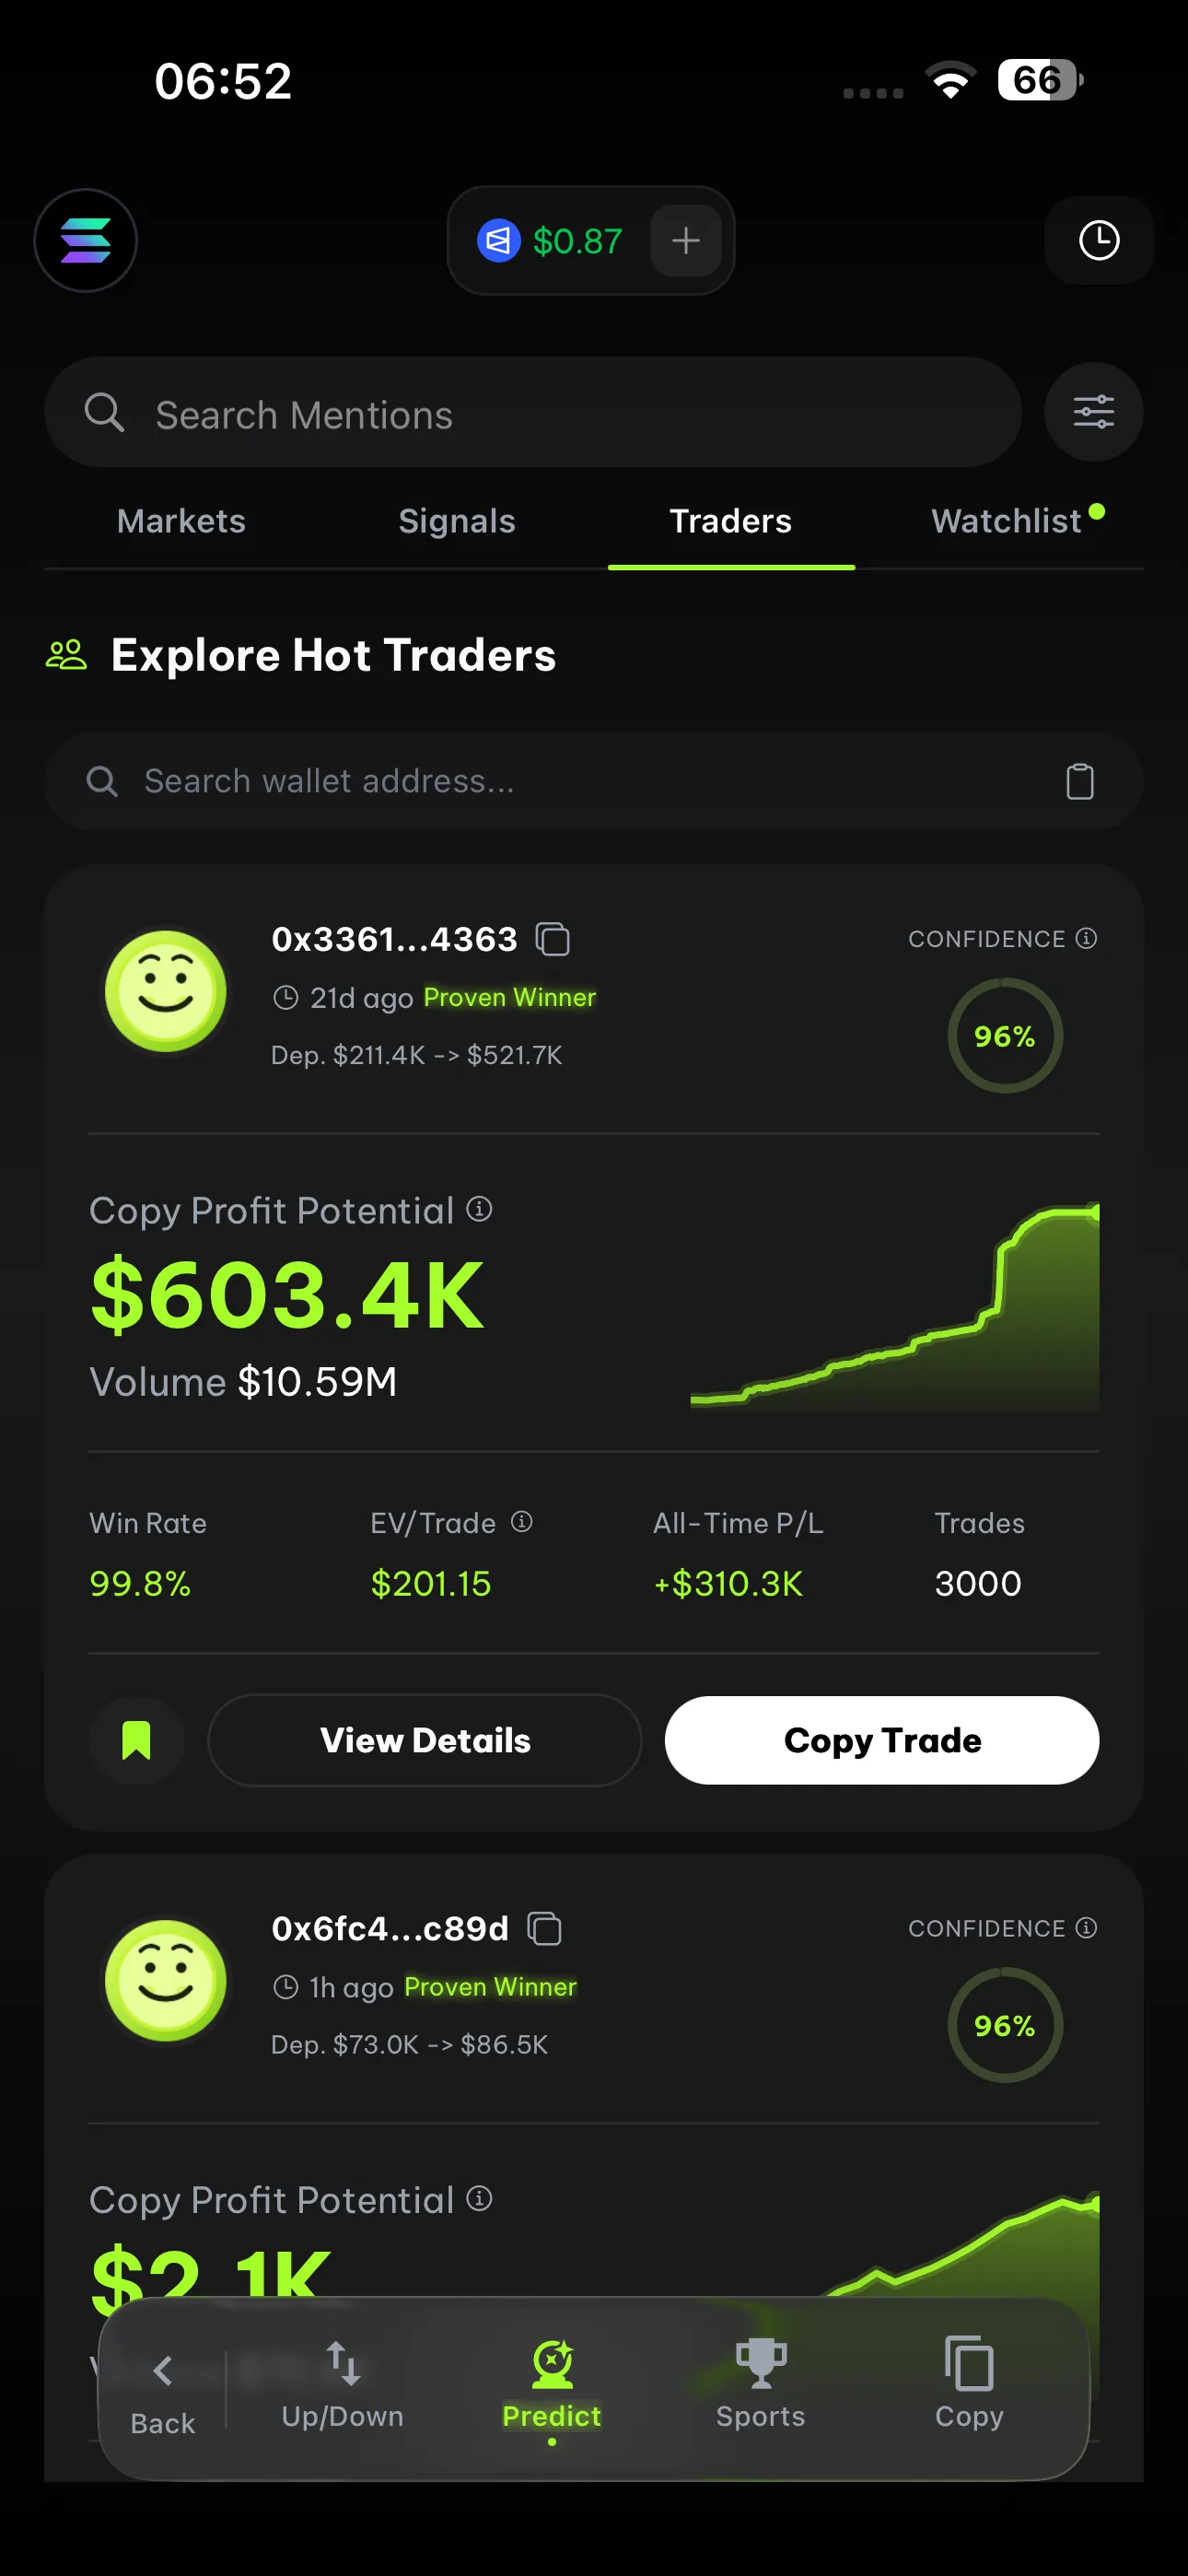The image size is (1188, 2576).
Task: Open the Solana logo menu
Action: 85,241
